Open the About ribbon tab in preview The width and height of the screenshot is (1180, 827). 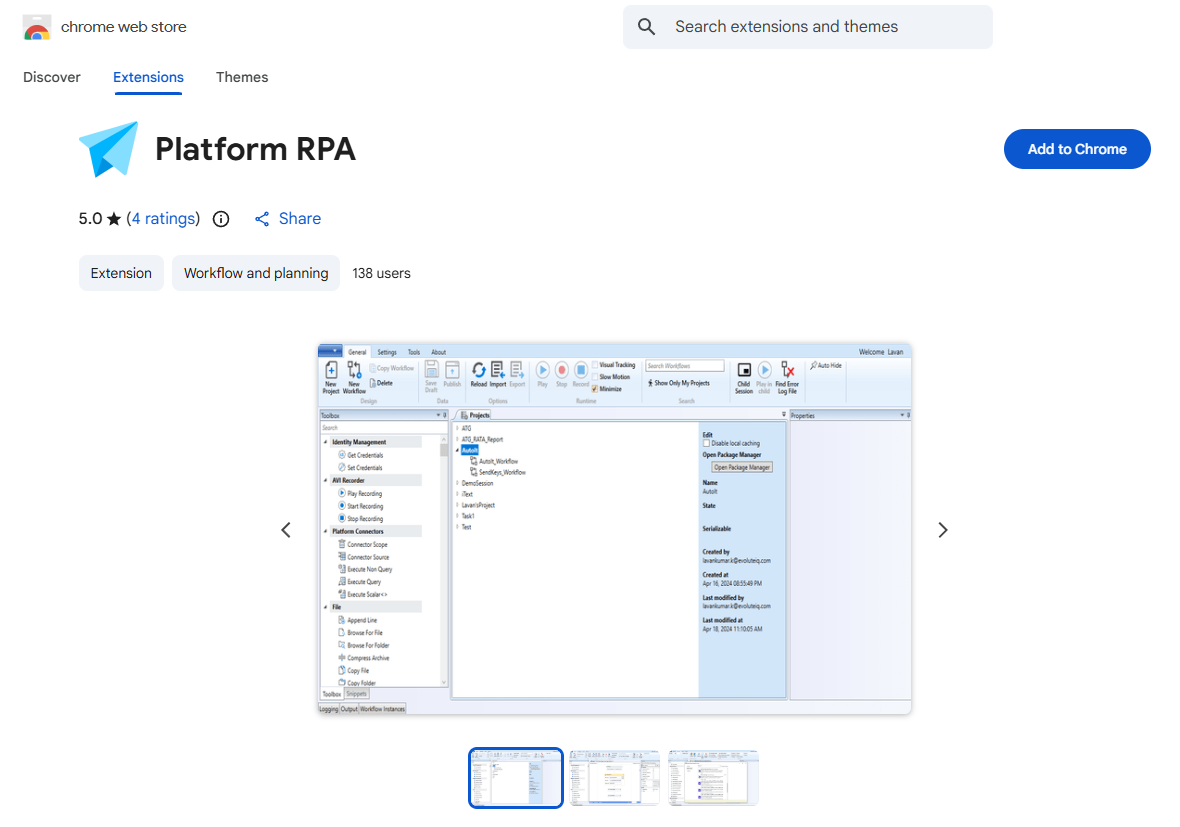[x=439, y=352]
